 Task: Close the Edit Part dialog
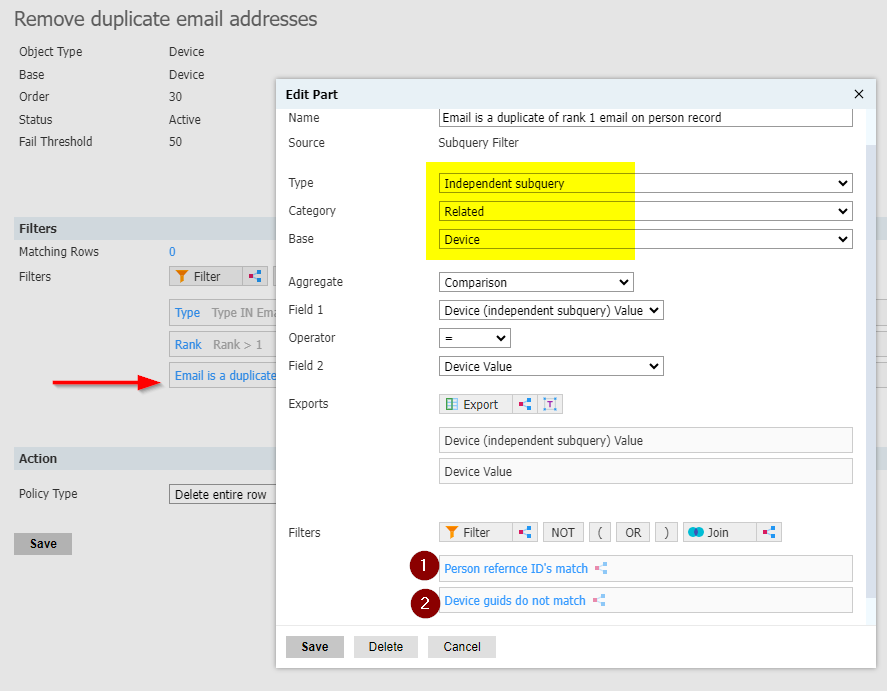click(859, 94)
